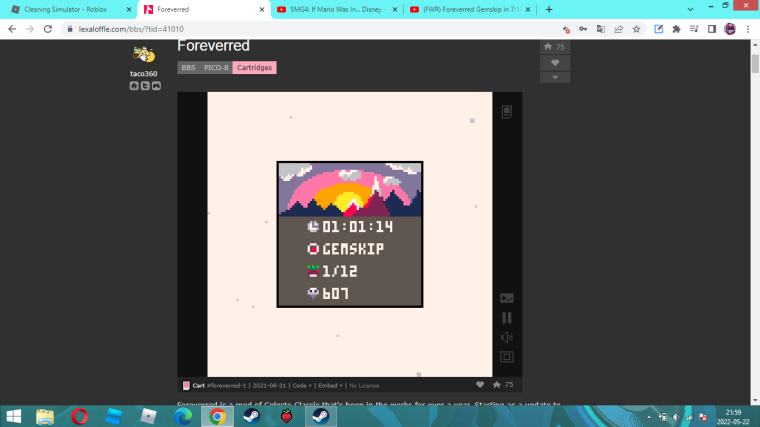Heart the Foreverred post near the title

(x=555, y=63)
